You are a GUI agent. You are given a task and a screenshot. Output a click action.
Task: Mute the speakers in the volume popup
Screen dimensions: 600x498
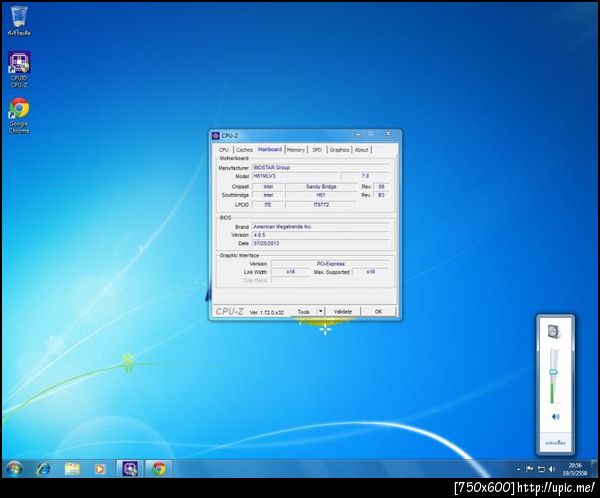click(555, 416)
